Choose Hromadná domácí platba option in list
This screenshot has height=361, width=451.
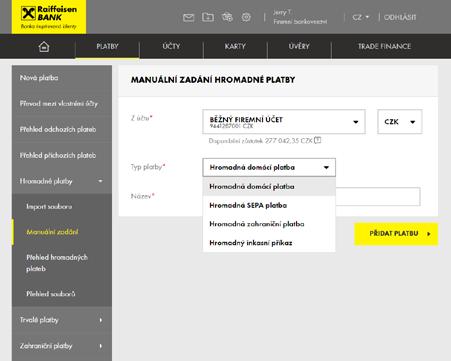pos(269,187)
